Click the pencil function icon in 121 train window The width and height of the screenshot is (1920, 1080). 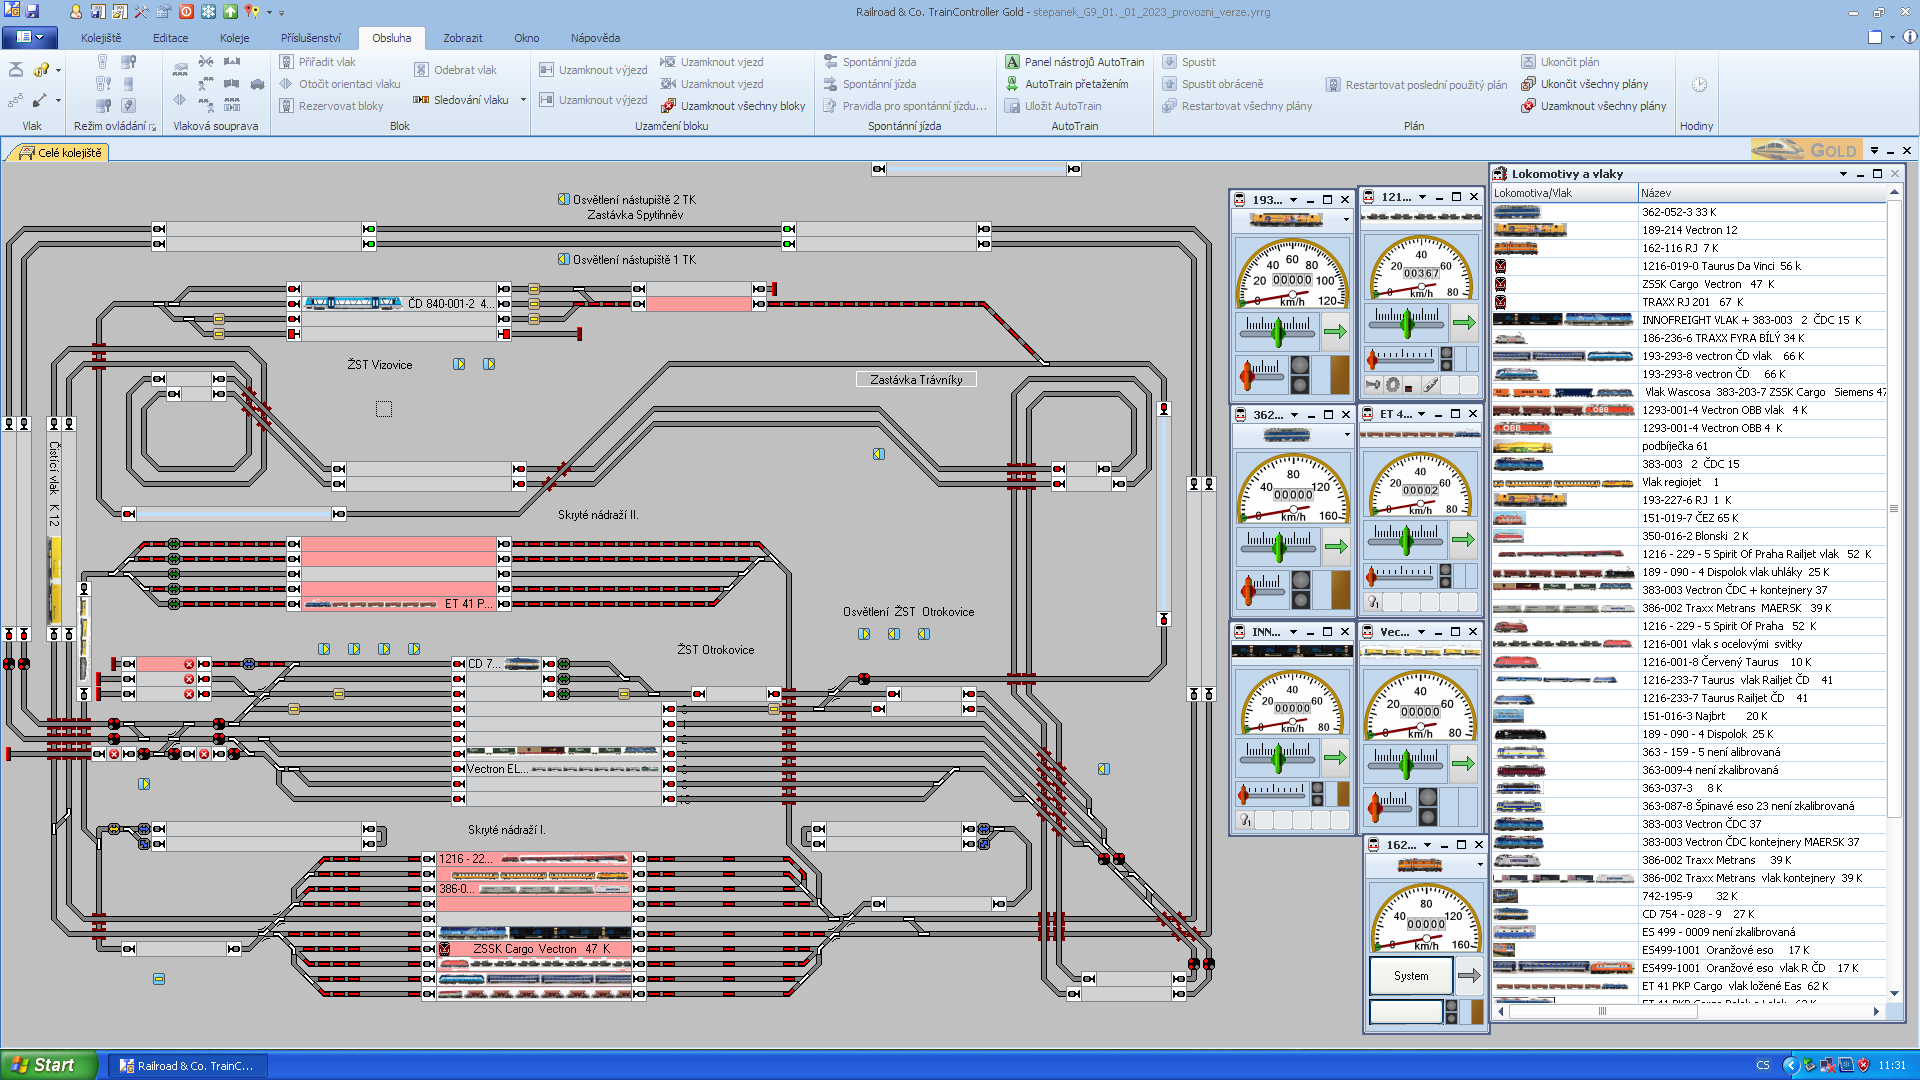click(1431, 384)
